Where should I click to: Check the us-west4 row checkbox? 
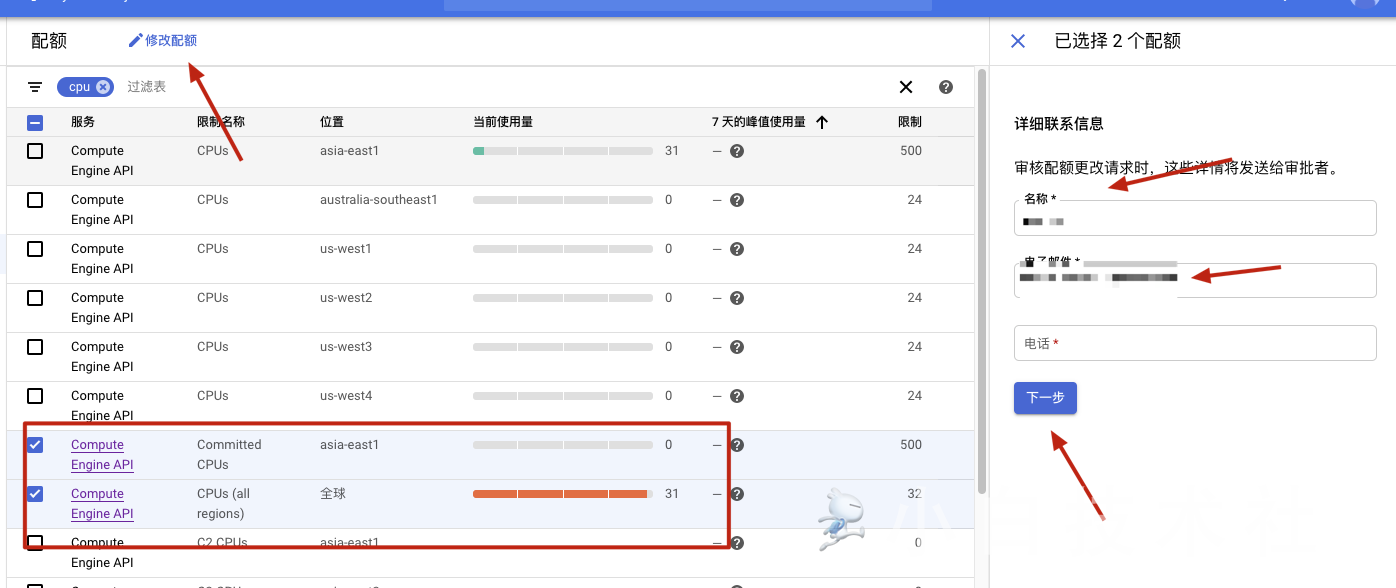[35, 396]
